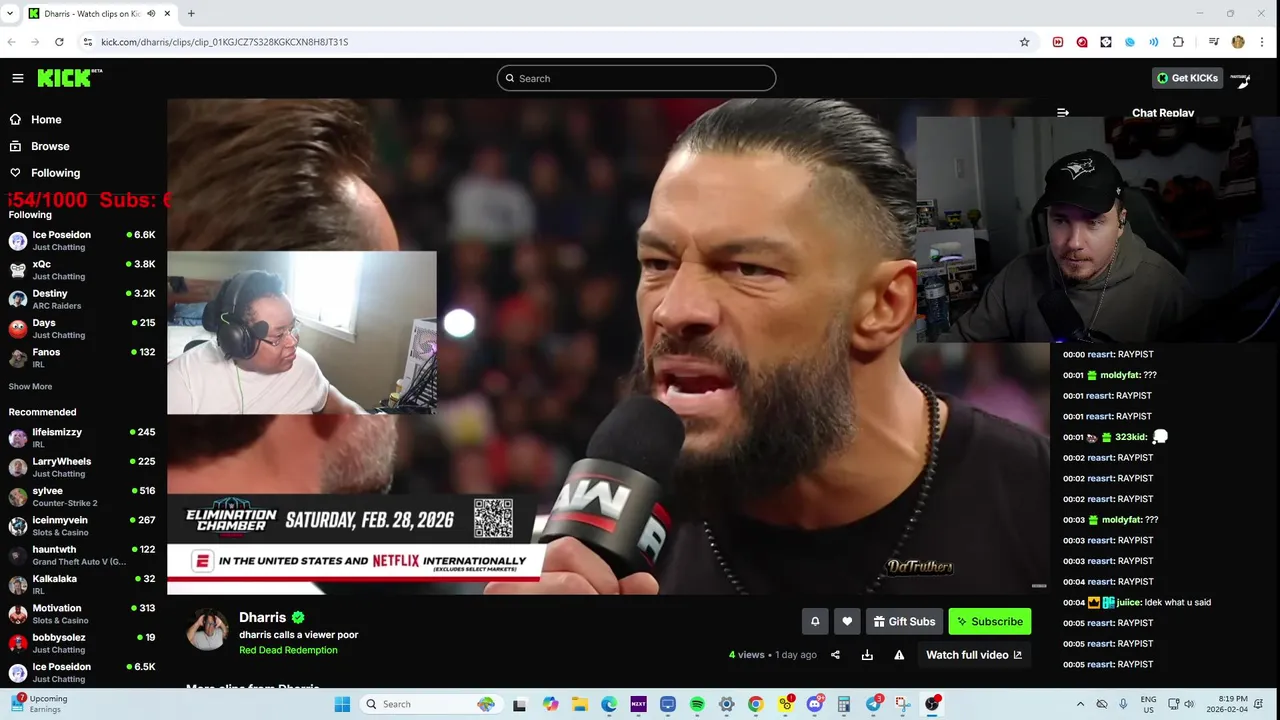The image size is (1280, 720).
Task: Open hauntwth recommended channel
Action: (x=82, y=555)
